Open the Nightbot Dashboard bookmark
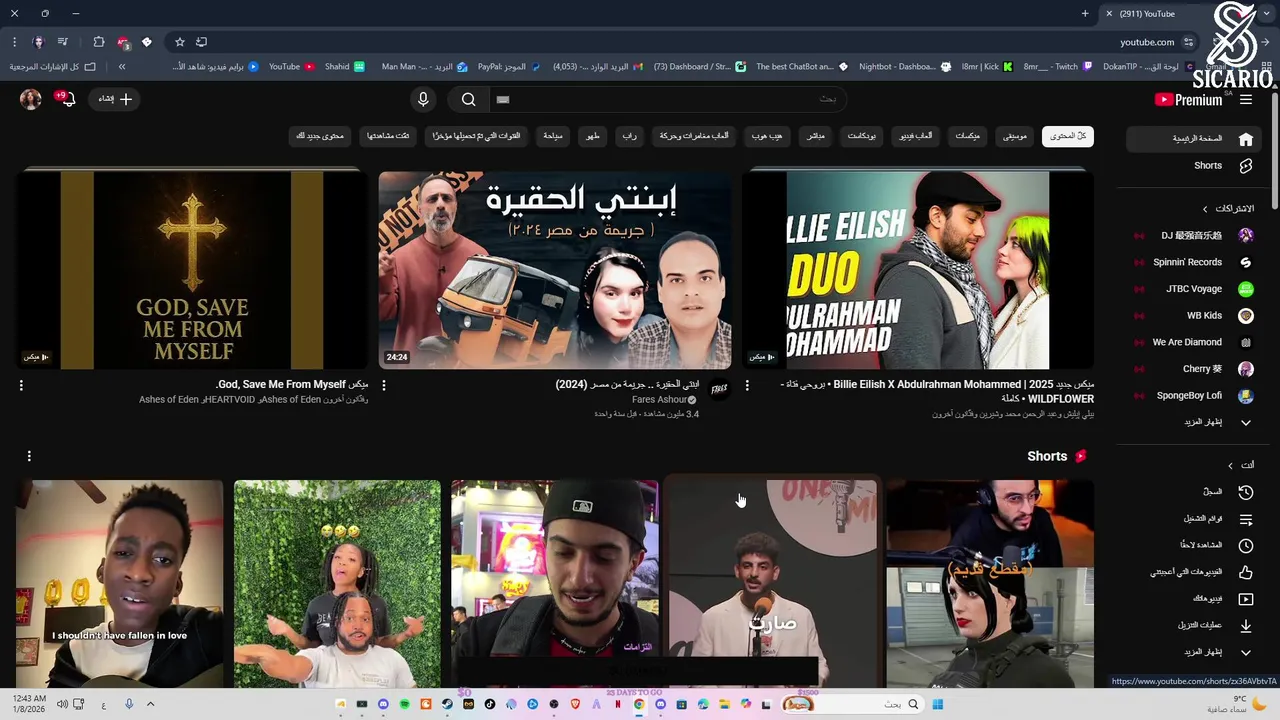1280x720 pixels. pos(905,67)
